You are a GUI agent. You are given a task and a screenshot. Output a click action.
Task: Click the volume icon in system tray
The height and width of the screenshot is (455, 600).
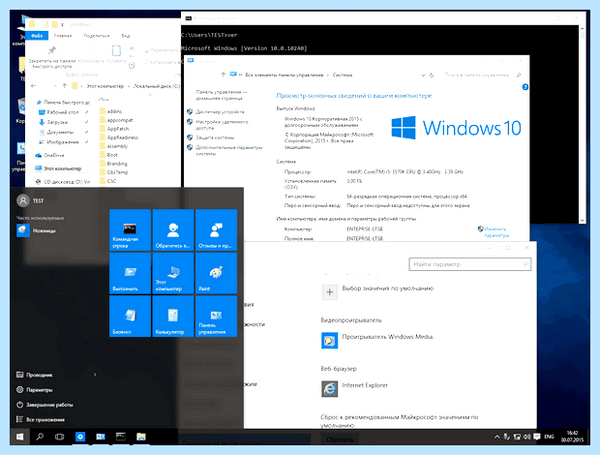point(527,437)
